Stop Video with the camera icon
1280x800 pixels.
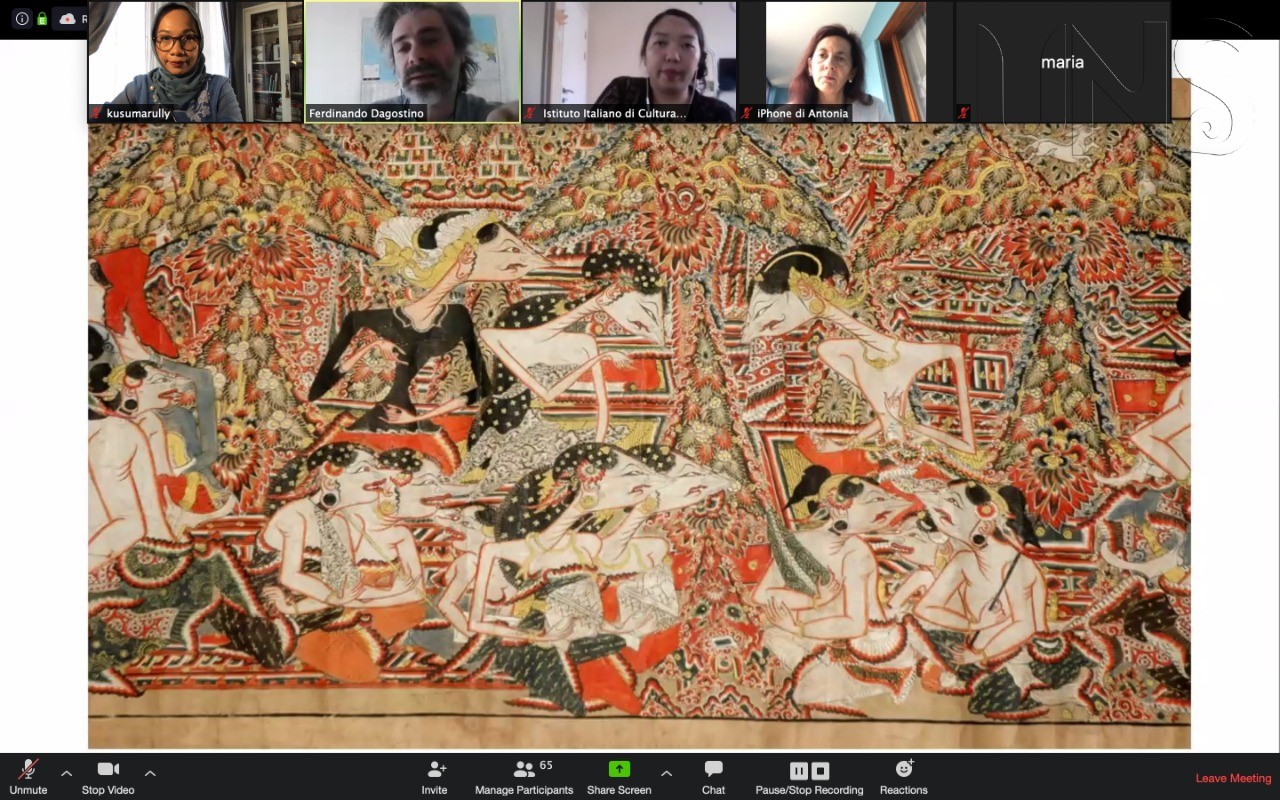tap(108, 775)
